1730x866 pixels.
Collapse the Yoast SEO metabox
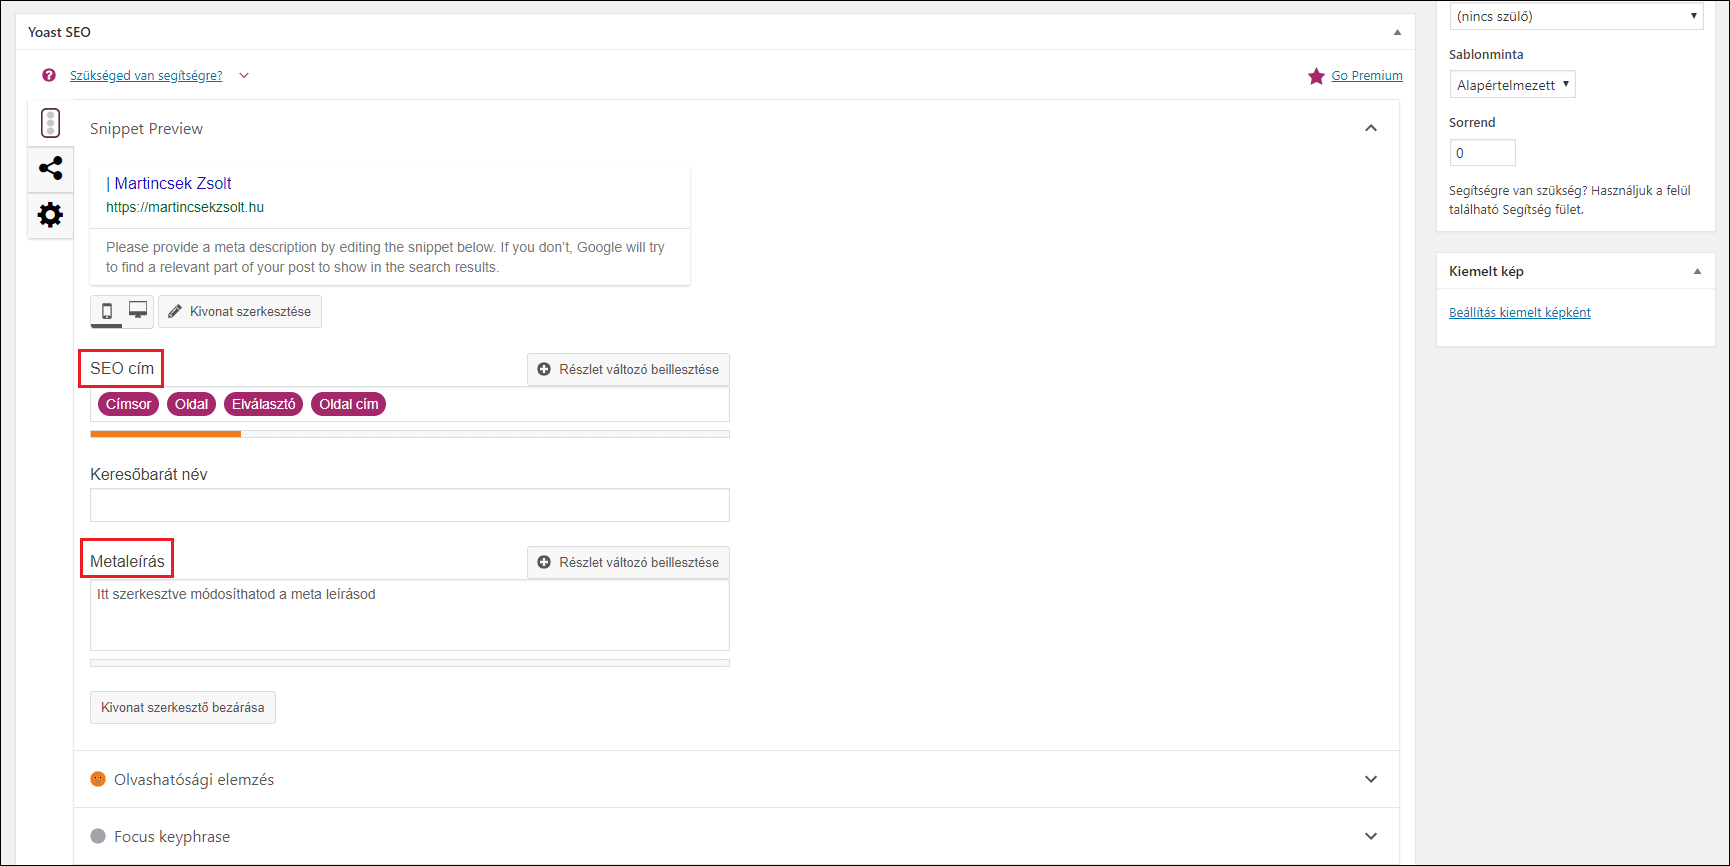1397,32
